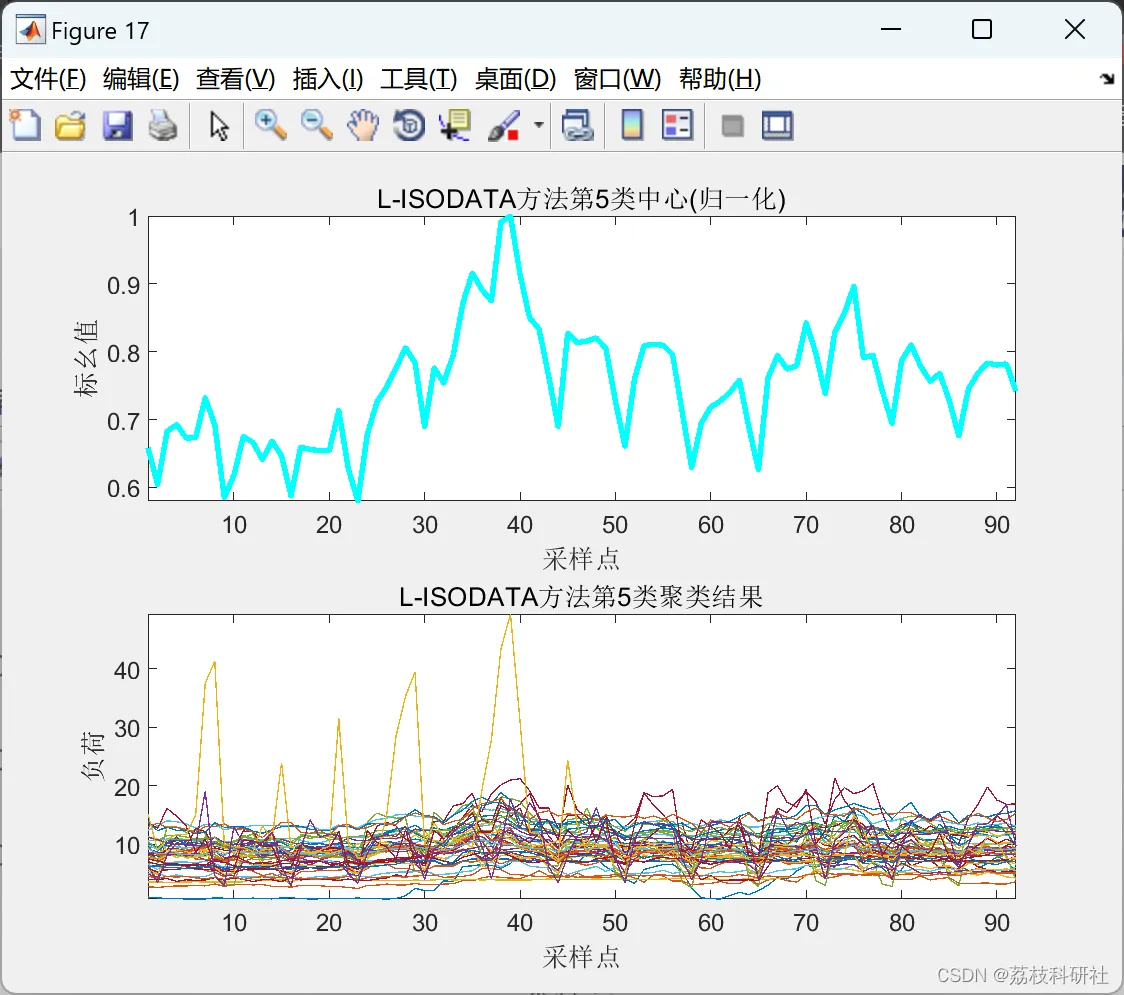Activate the Pan hand tool
The width and height of the screenshot is (1124, 995).
tap(363, 125)
